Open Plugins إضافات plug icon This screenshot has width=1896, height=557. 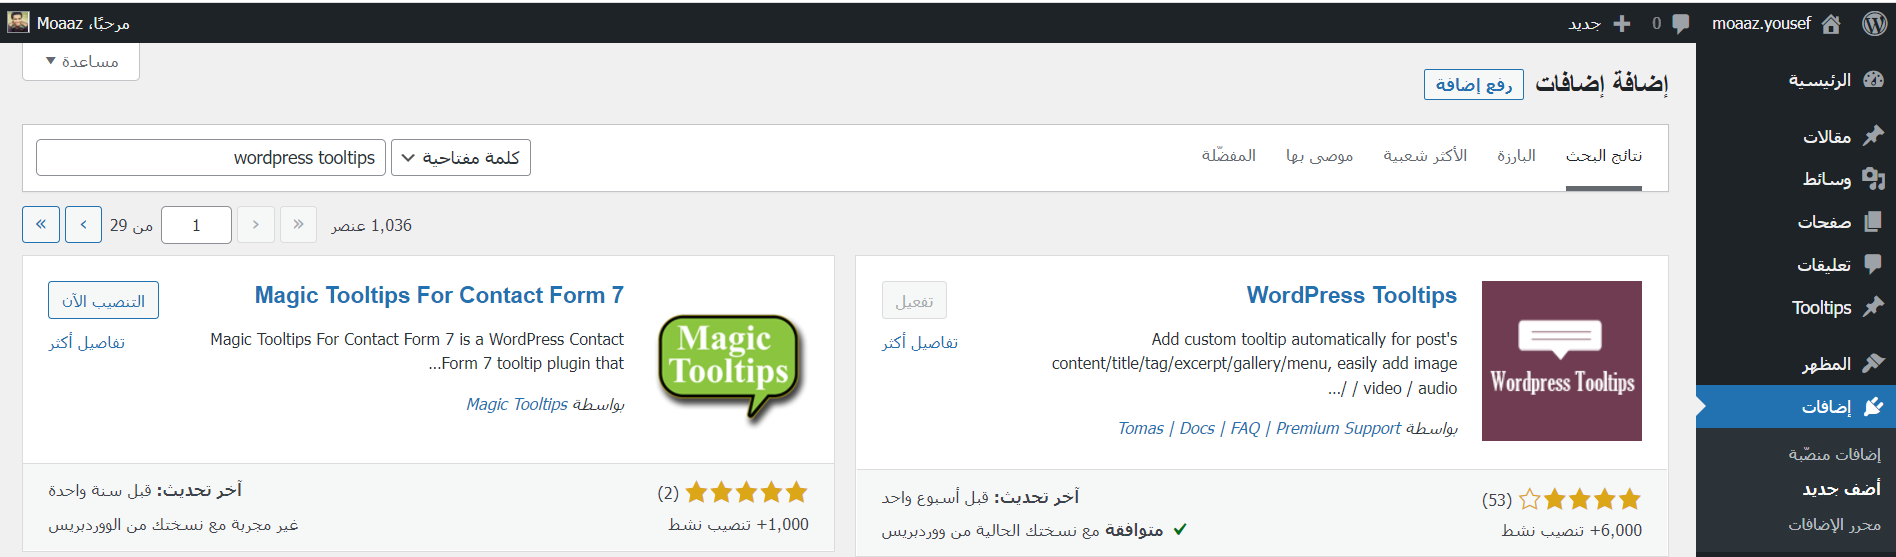(1874, 407)
